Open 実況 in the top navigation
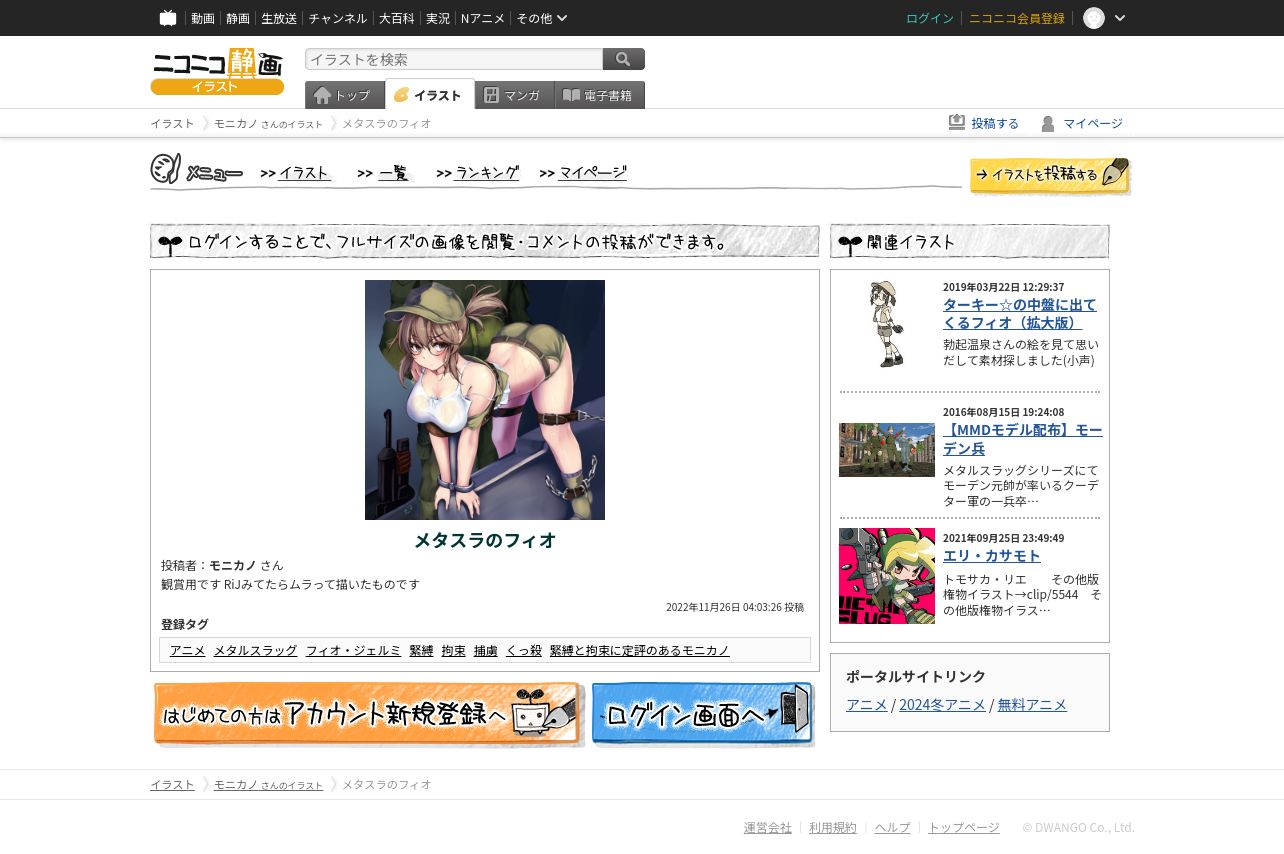The width and height of the screenshot is (1284, 854). click(438, 18)
